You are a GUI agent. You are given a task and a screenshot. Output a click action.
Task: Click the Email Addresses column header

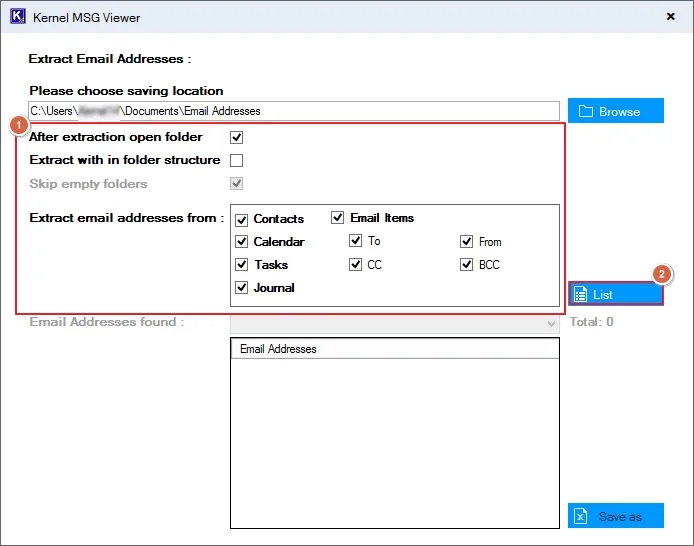[x=394, y=349]
